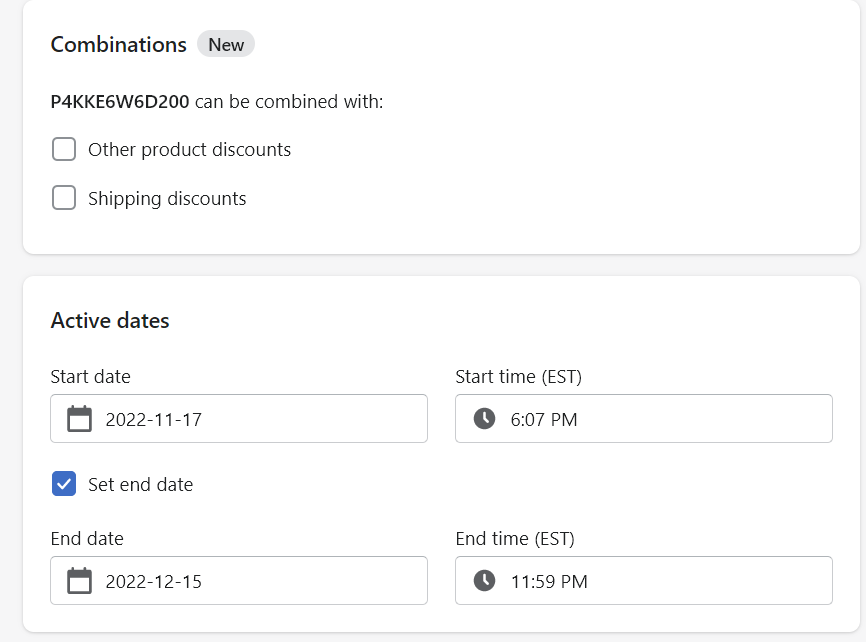Click the Combinations section heading
The height and width of the screenshot is (642, 866).
118,45
